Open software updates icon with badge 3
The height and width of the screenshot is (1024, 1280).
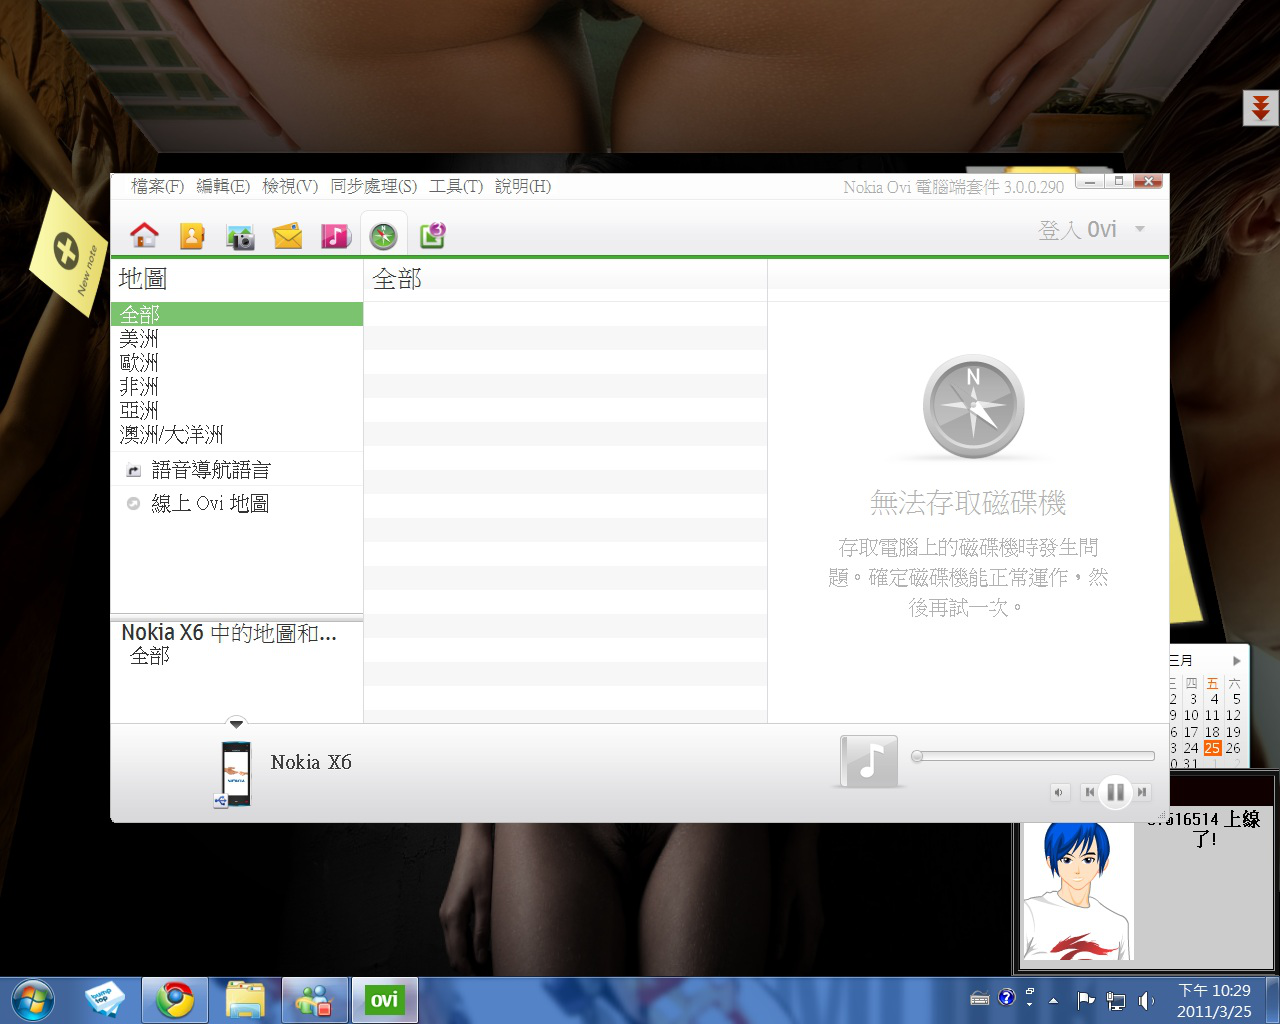tap(432, 235)
